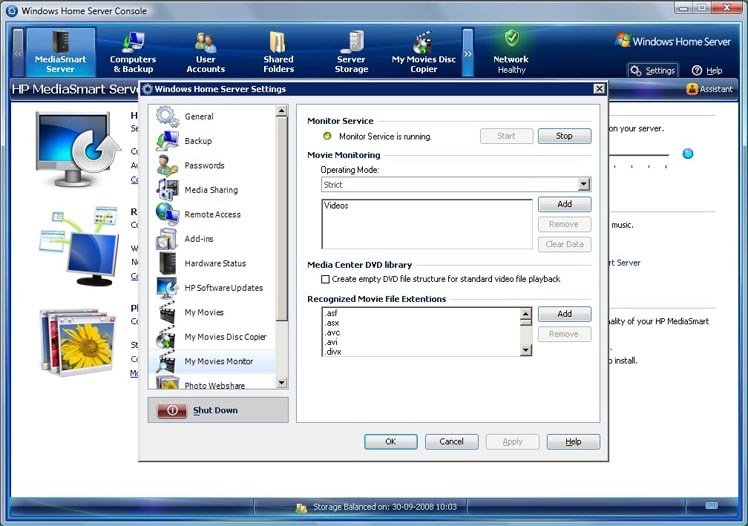Viewport: 748px width, 526px height.
Task: Expand more console tabs with right chevron
Action: 468,52
